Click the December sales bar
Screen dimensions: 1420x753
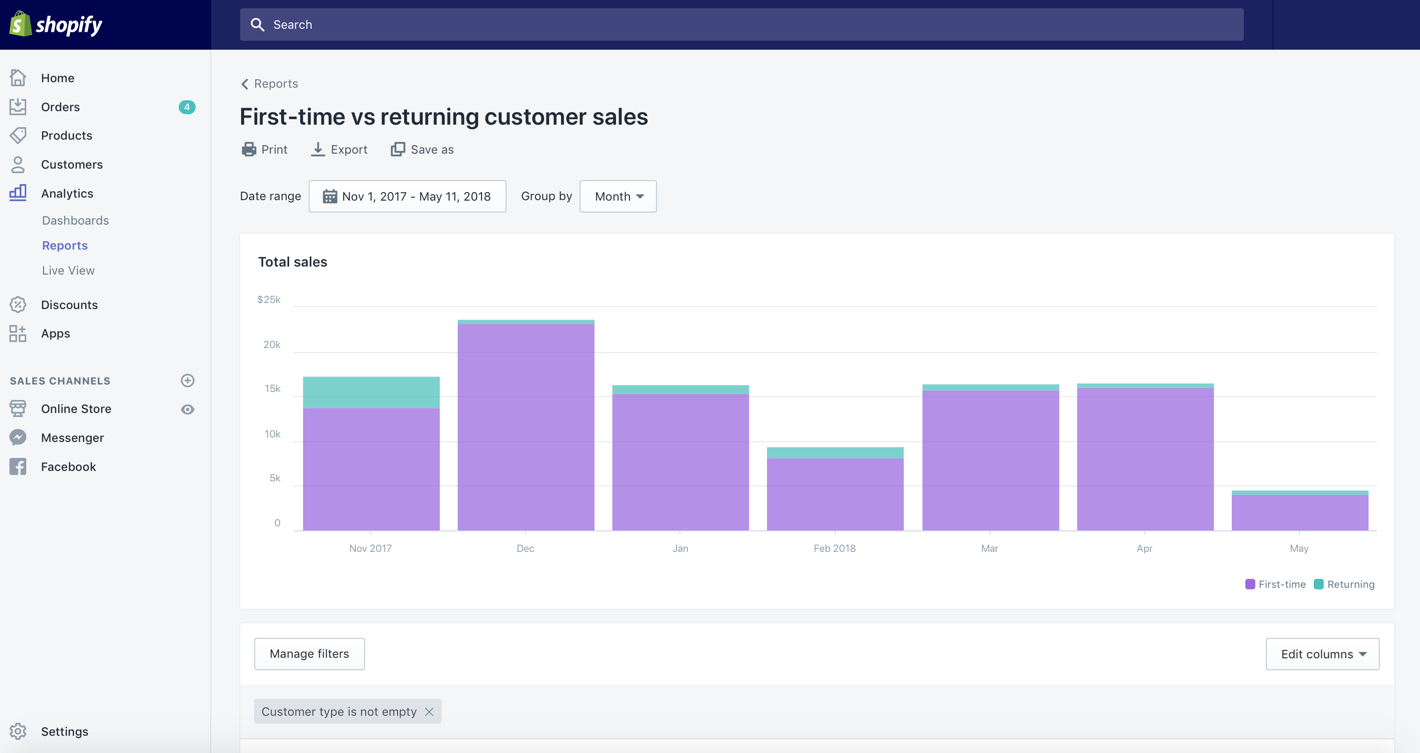pyautogui.click(x=526, y=425)
